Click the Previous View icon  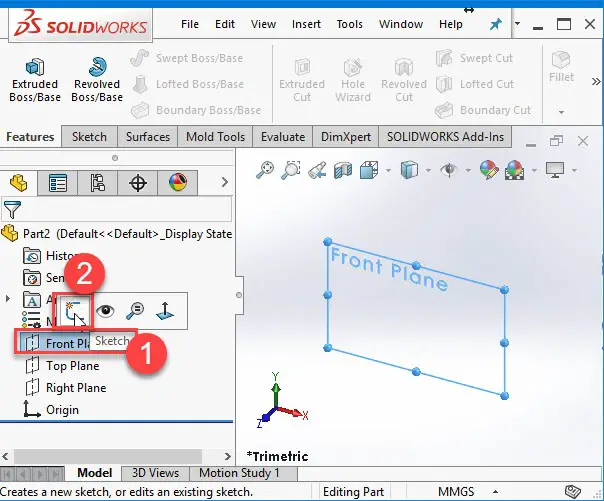(x=317, y=170)
